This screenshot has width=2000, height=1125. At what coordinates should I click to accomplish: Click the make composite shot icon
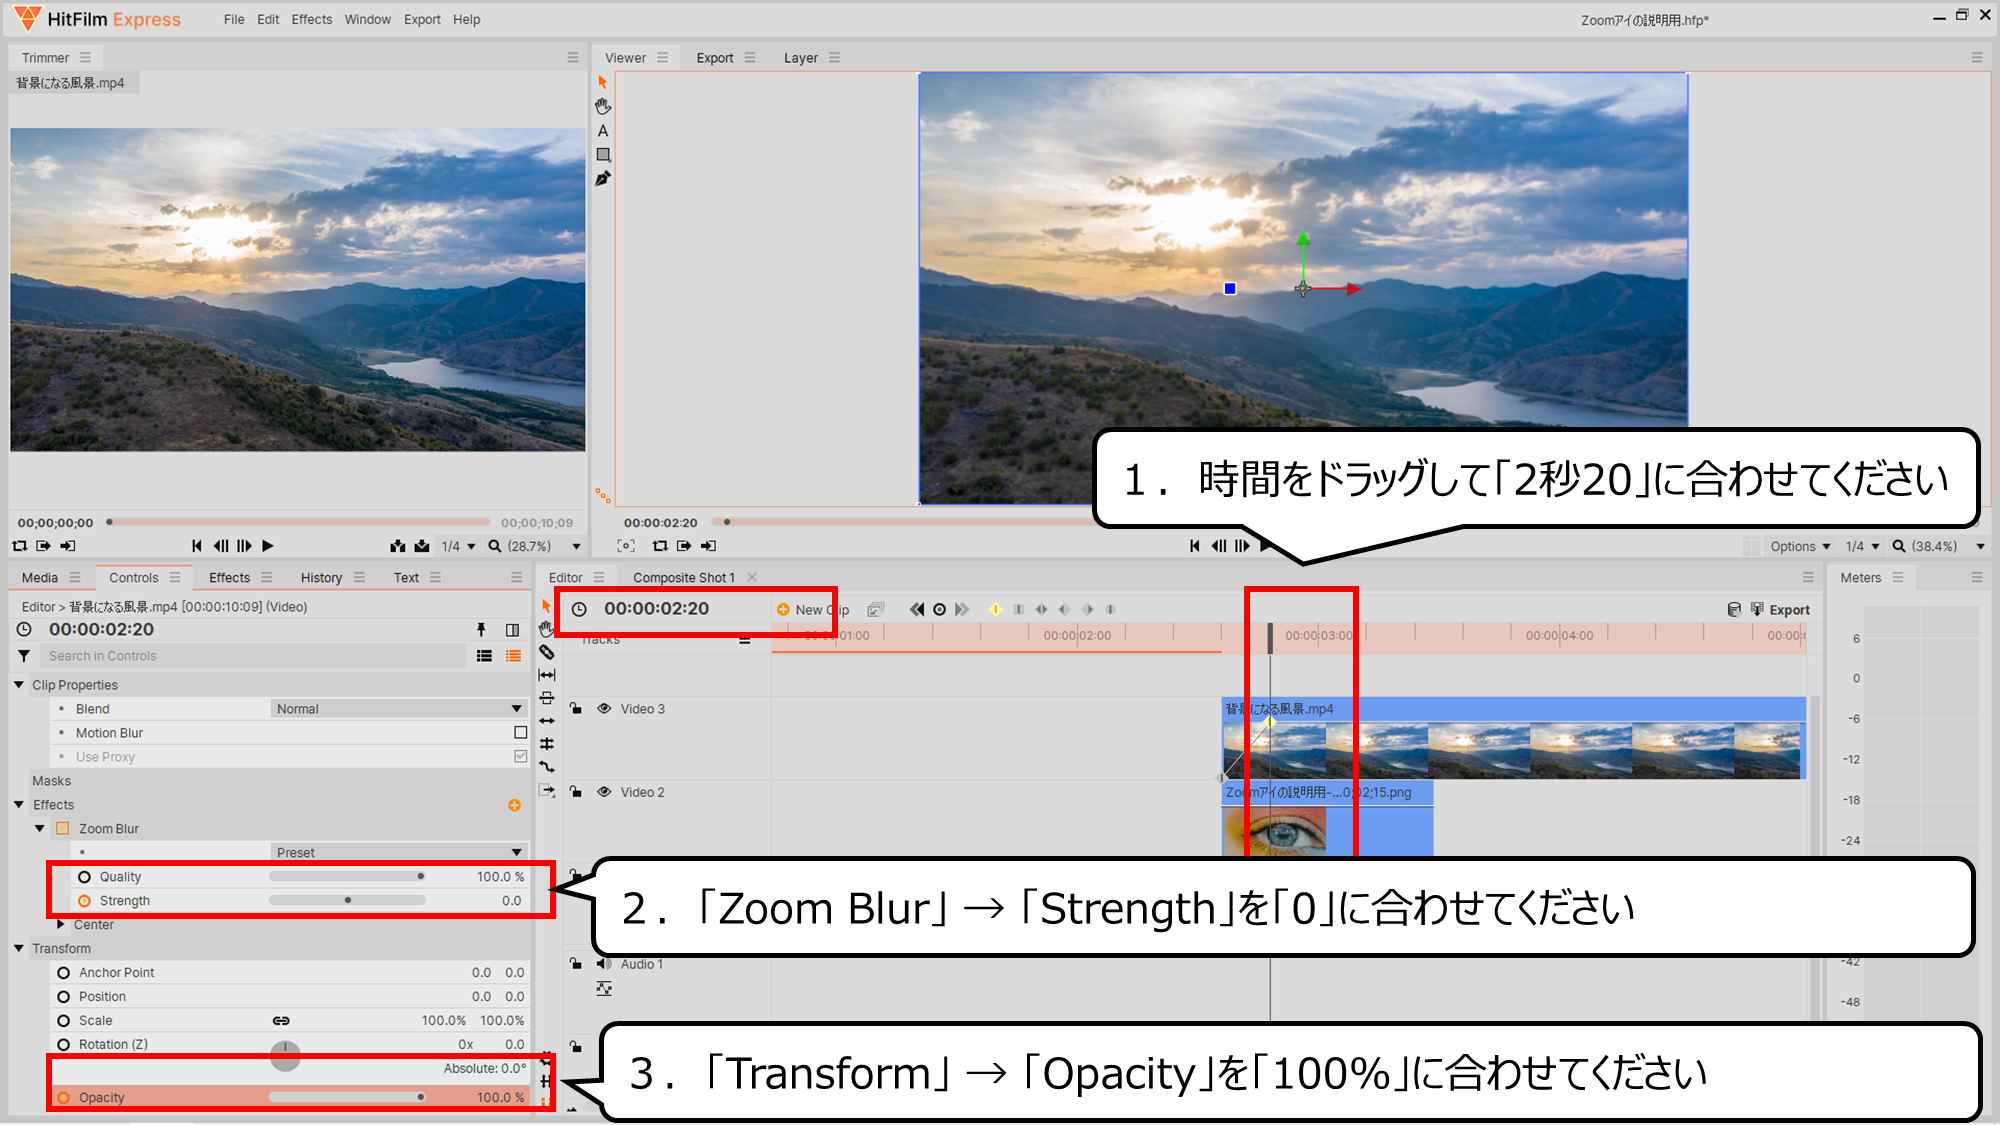876,609
